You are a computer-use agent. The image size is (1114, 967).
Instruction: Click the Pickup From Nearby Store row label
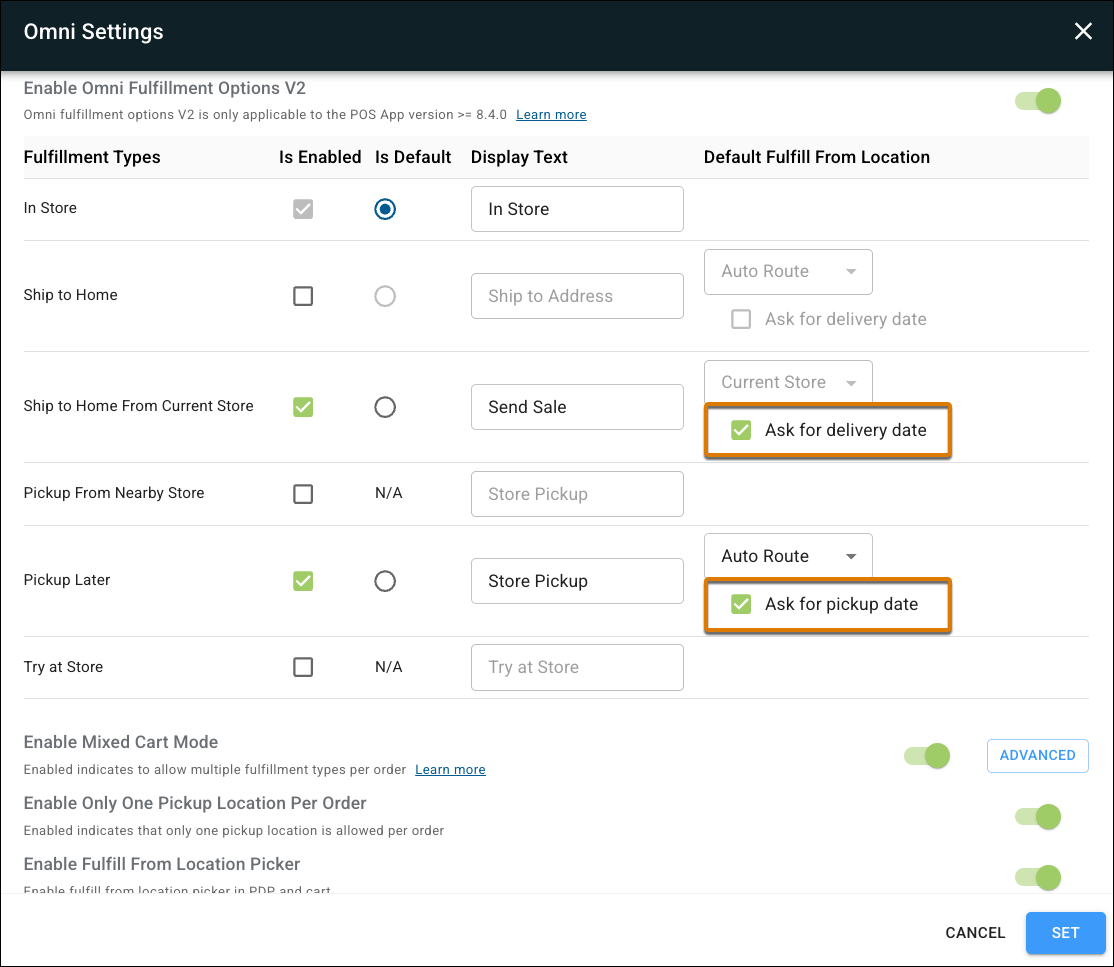point(114,493)
